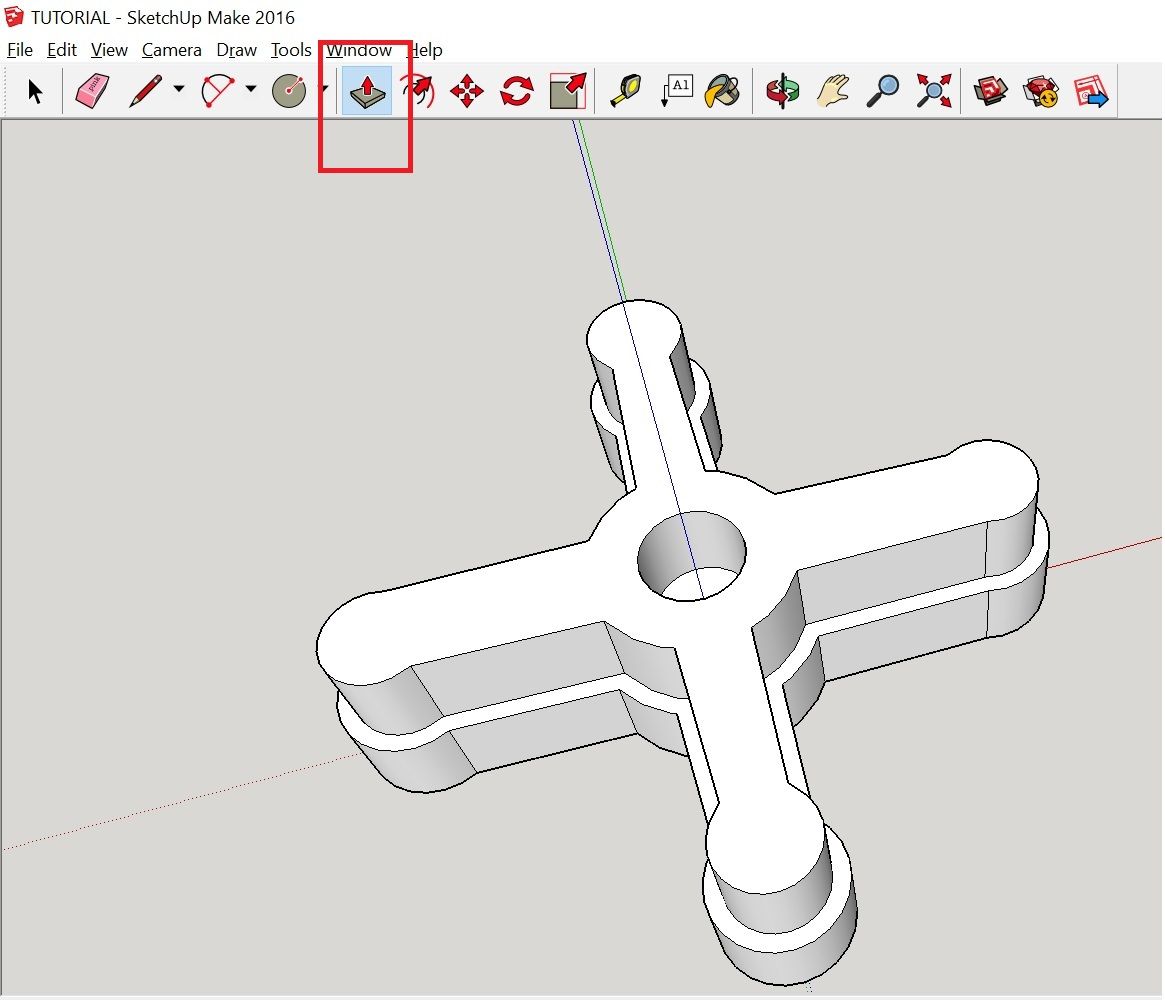Screen dimensions: 1165x1000
Task: Select the Move tool
Action: (466, 90)
